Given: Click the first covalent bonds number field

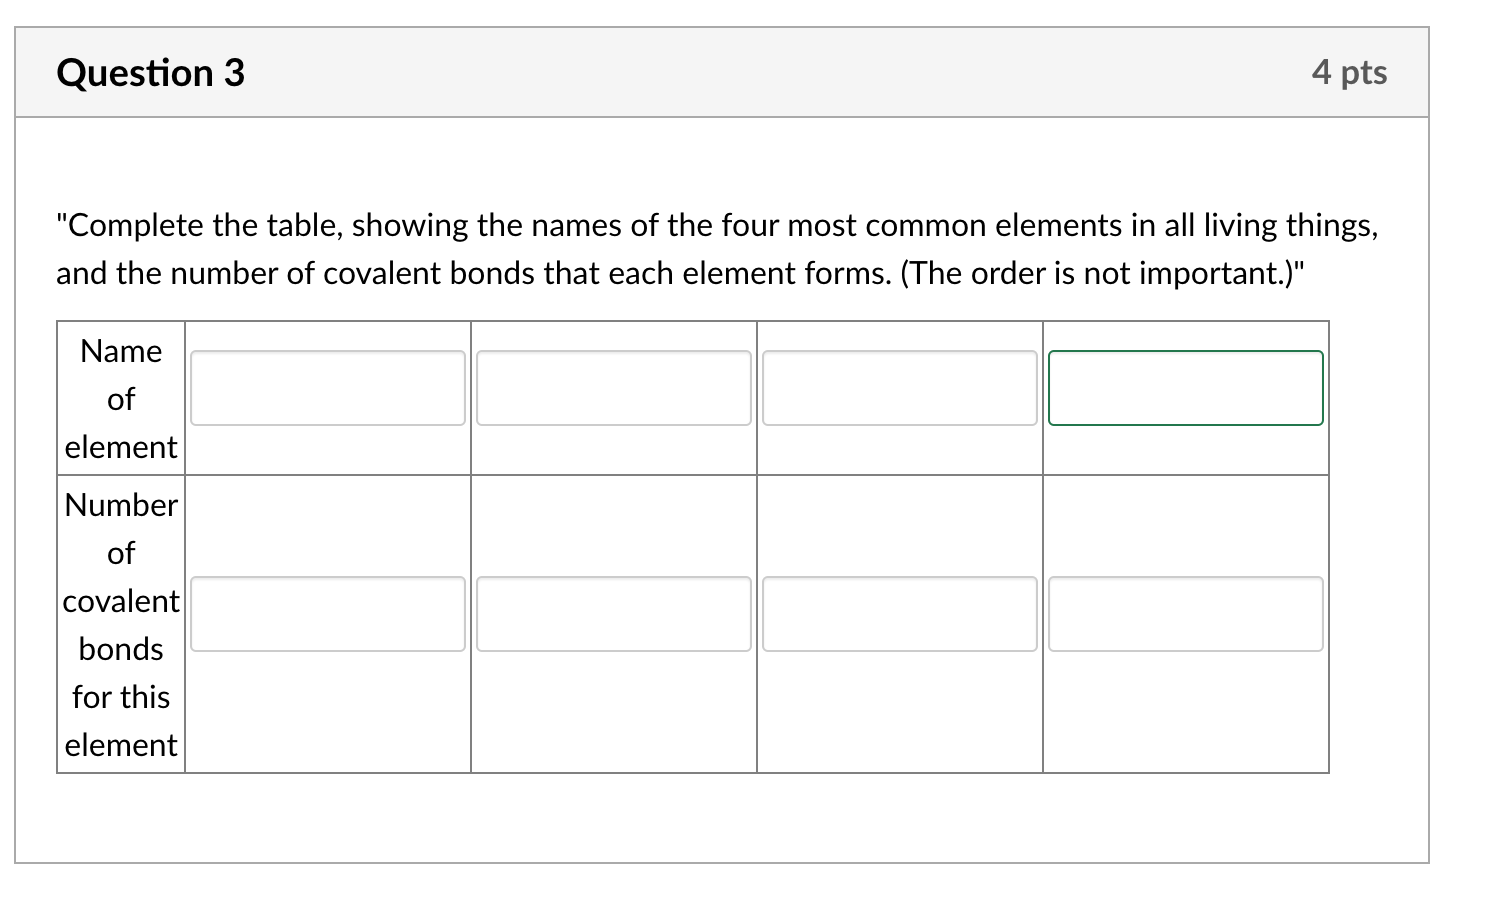Looking at the screenshot, I should point(328,614).
